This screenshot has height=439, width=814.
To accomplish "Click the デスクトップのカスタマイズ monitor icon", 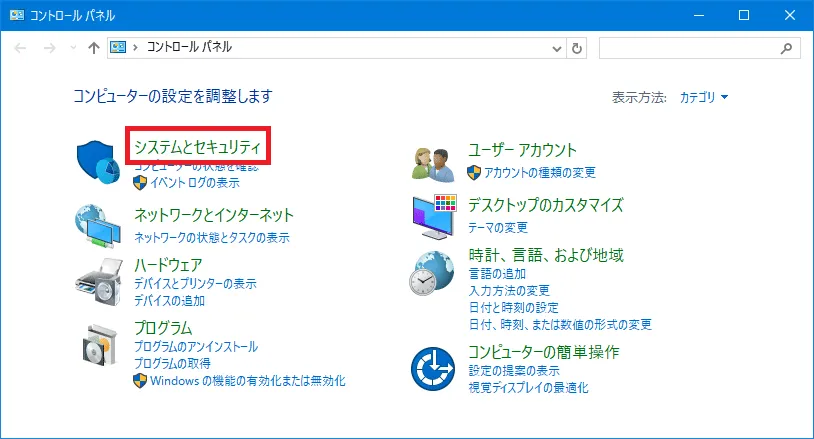I will tap(434, 217).
